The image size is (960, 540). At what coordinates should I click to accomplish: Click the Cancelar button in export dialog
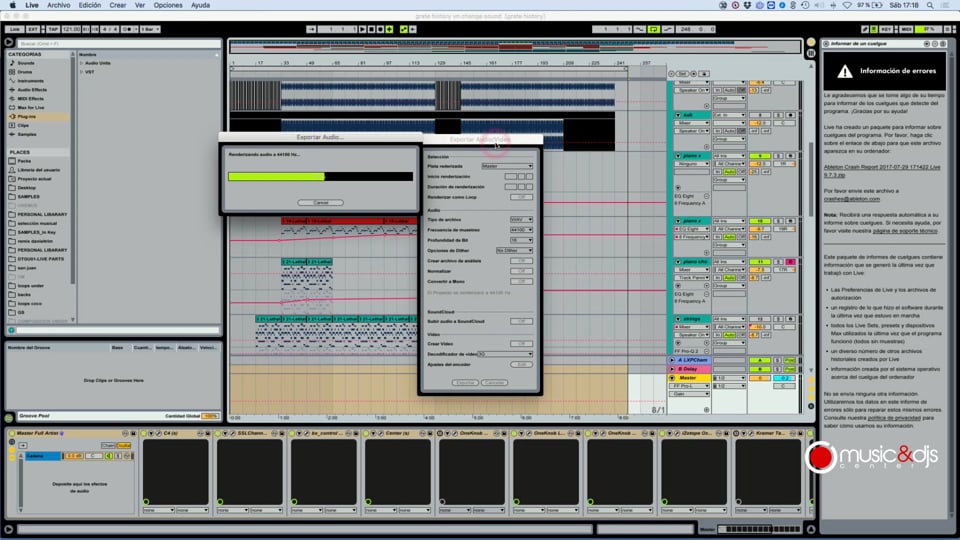tap(494, 383)
